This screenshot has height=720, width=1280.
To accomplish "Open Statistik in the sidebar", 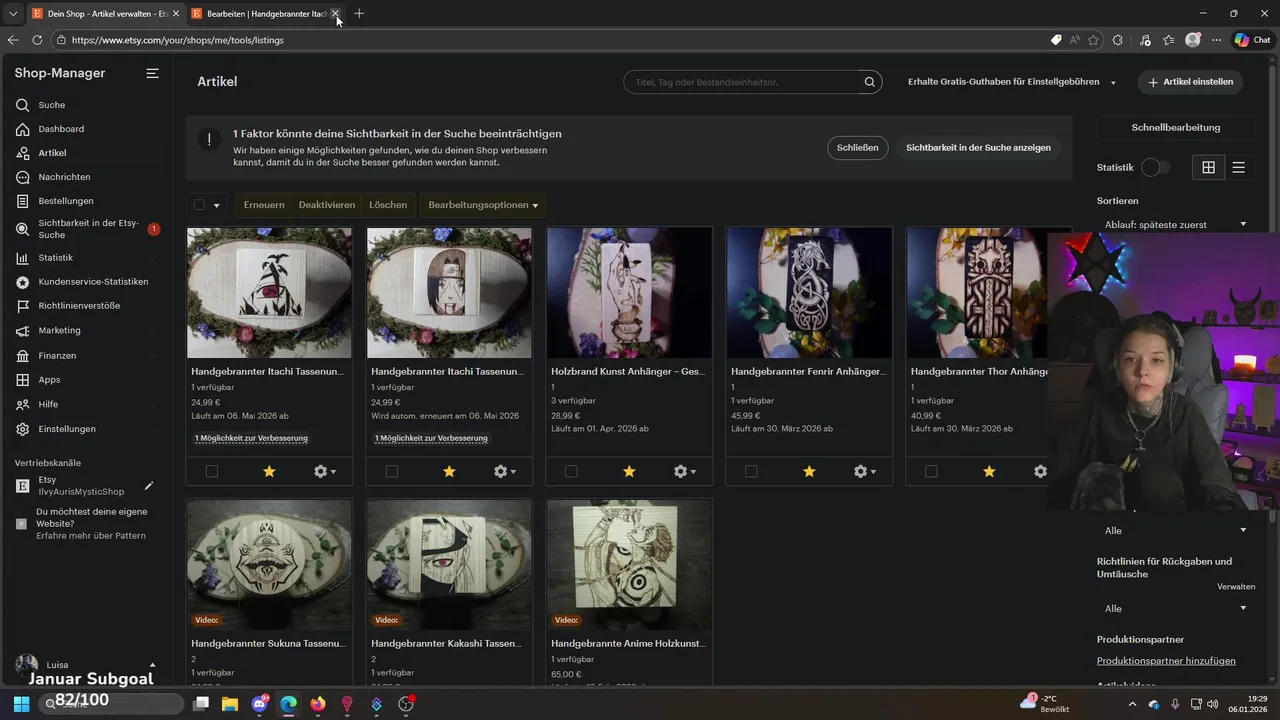I will (55, 258).
